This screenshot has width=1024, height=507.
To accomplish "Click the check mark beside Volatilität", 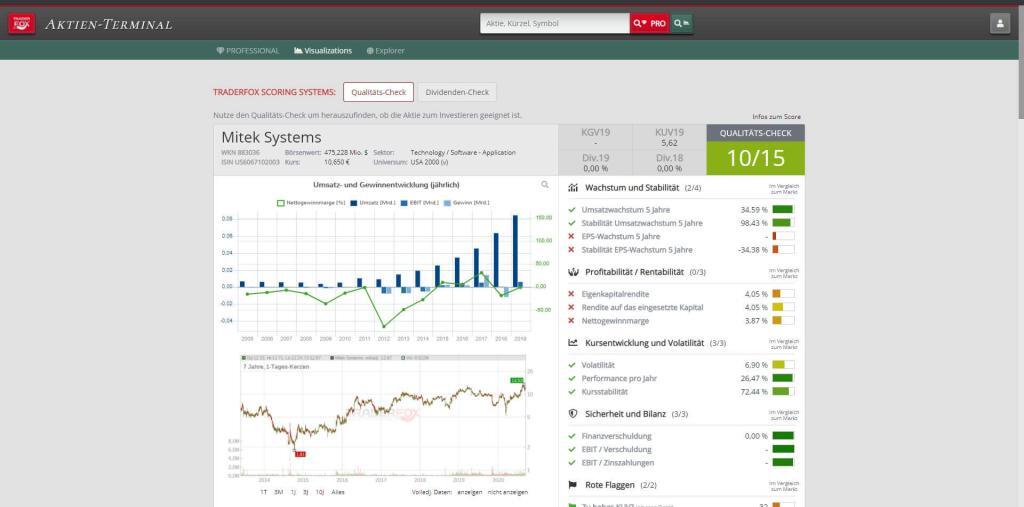I will tap(572, 365).
